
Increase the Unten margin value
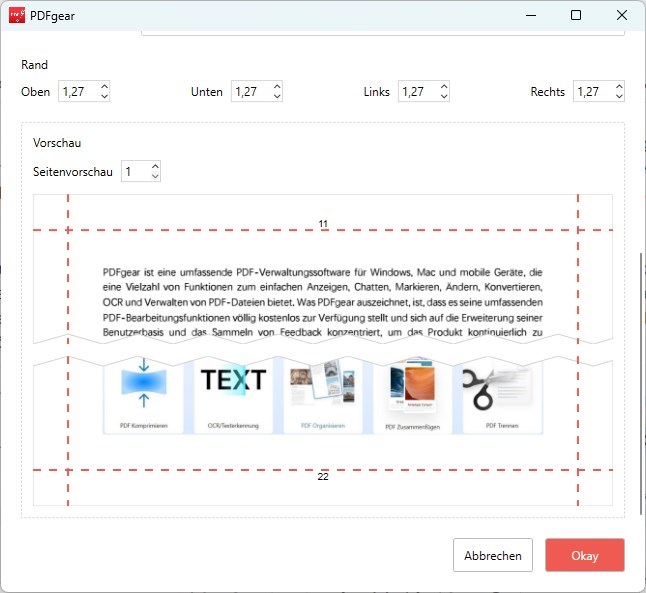tap(277, 87)
